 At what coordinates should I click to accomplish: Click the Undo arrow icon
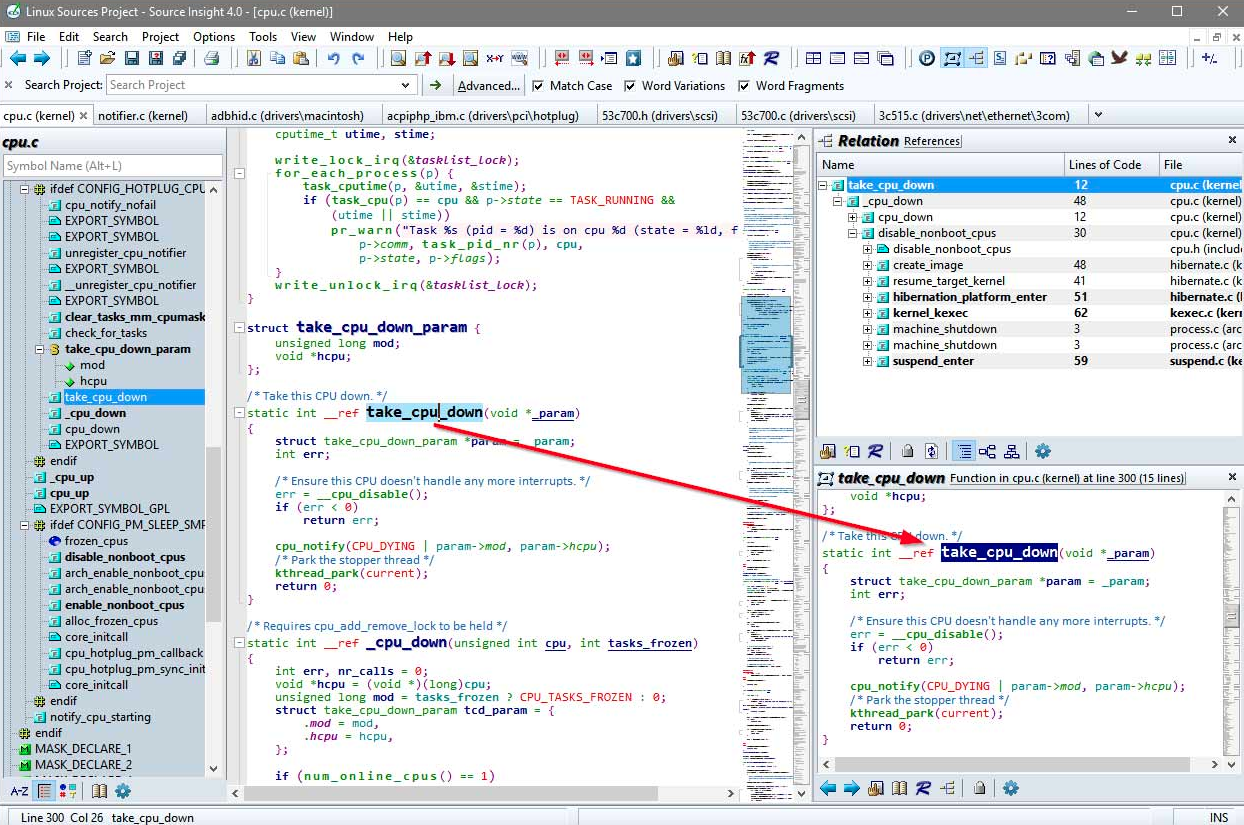pos(334,59)
